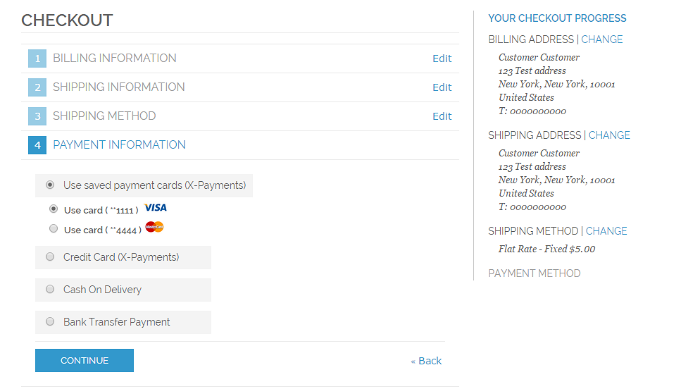
Task: Click step 3 number badge
Action: tap(37, 116)
